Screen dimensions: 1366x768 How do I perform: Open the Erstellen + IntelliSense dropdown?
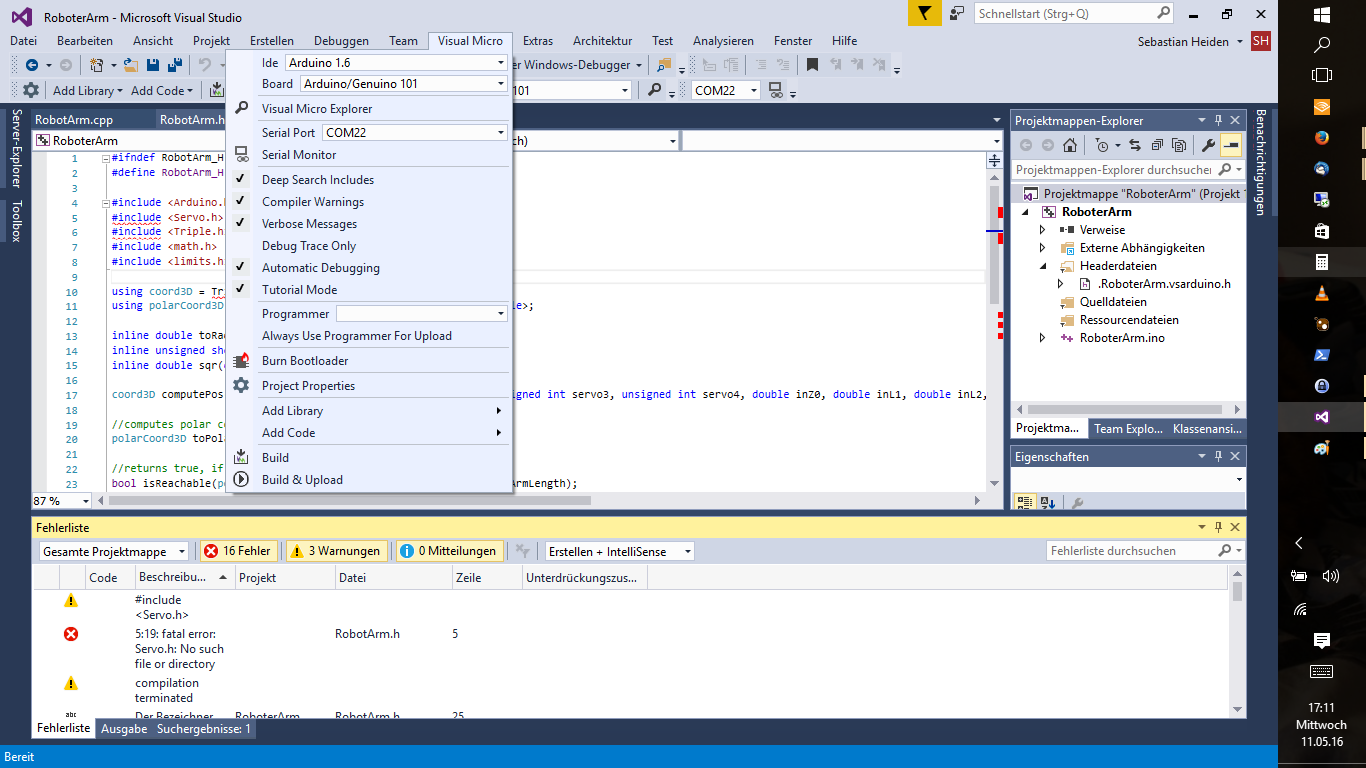click(x=620, y=551)
